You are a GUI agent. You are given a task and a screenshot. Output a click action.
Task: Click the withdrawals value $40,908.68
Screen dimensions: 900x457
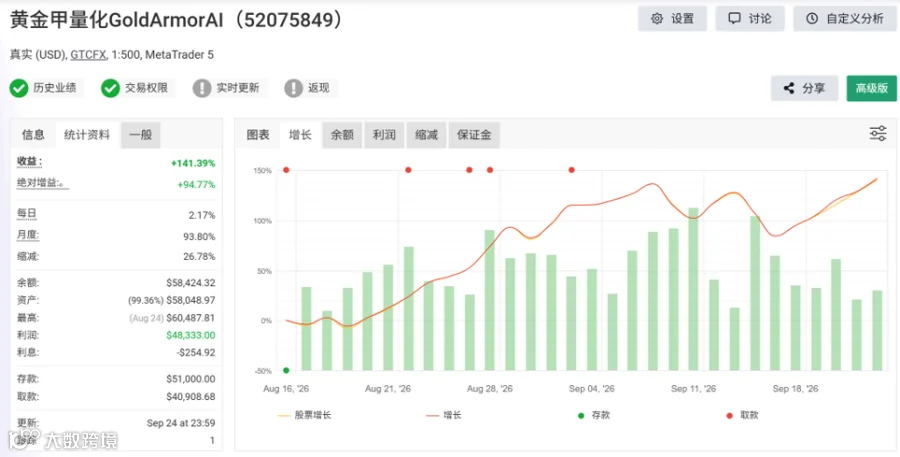(x=191, y=397)
